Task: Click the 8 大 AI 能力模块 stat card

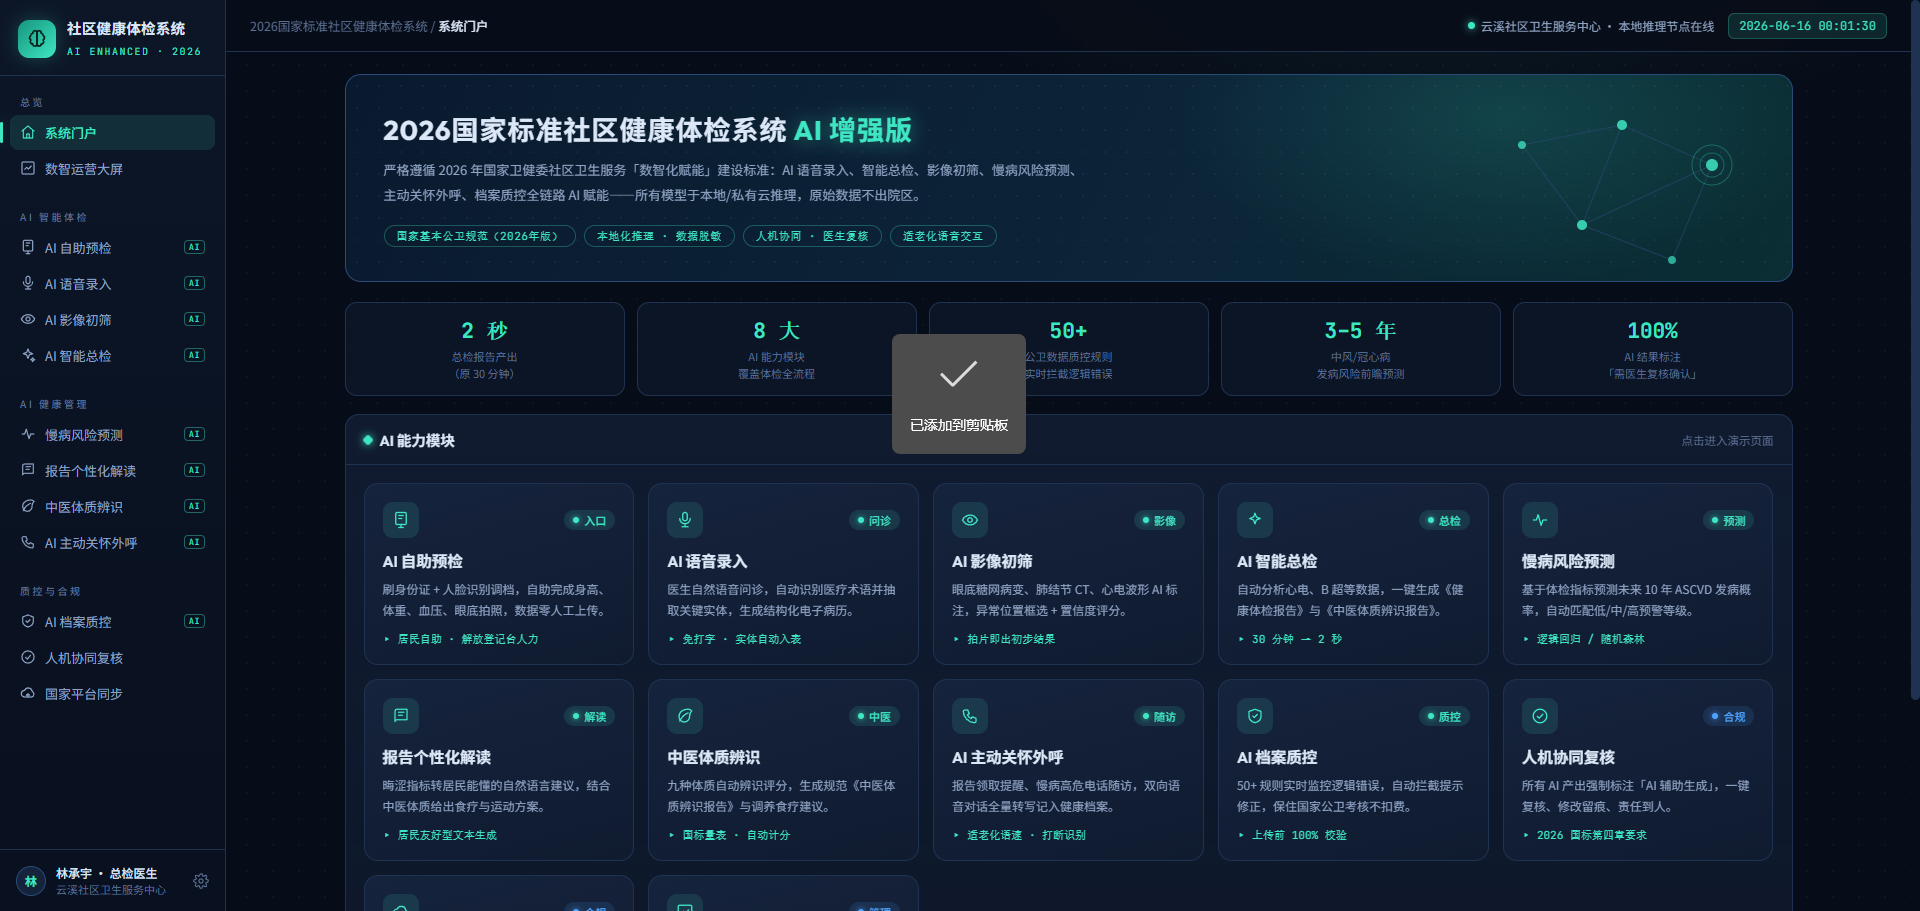Action: click(777, 349)
